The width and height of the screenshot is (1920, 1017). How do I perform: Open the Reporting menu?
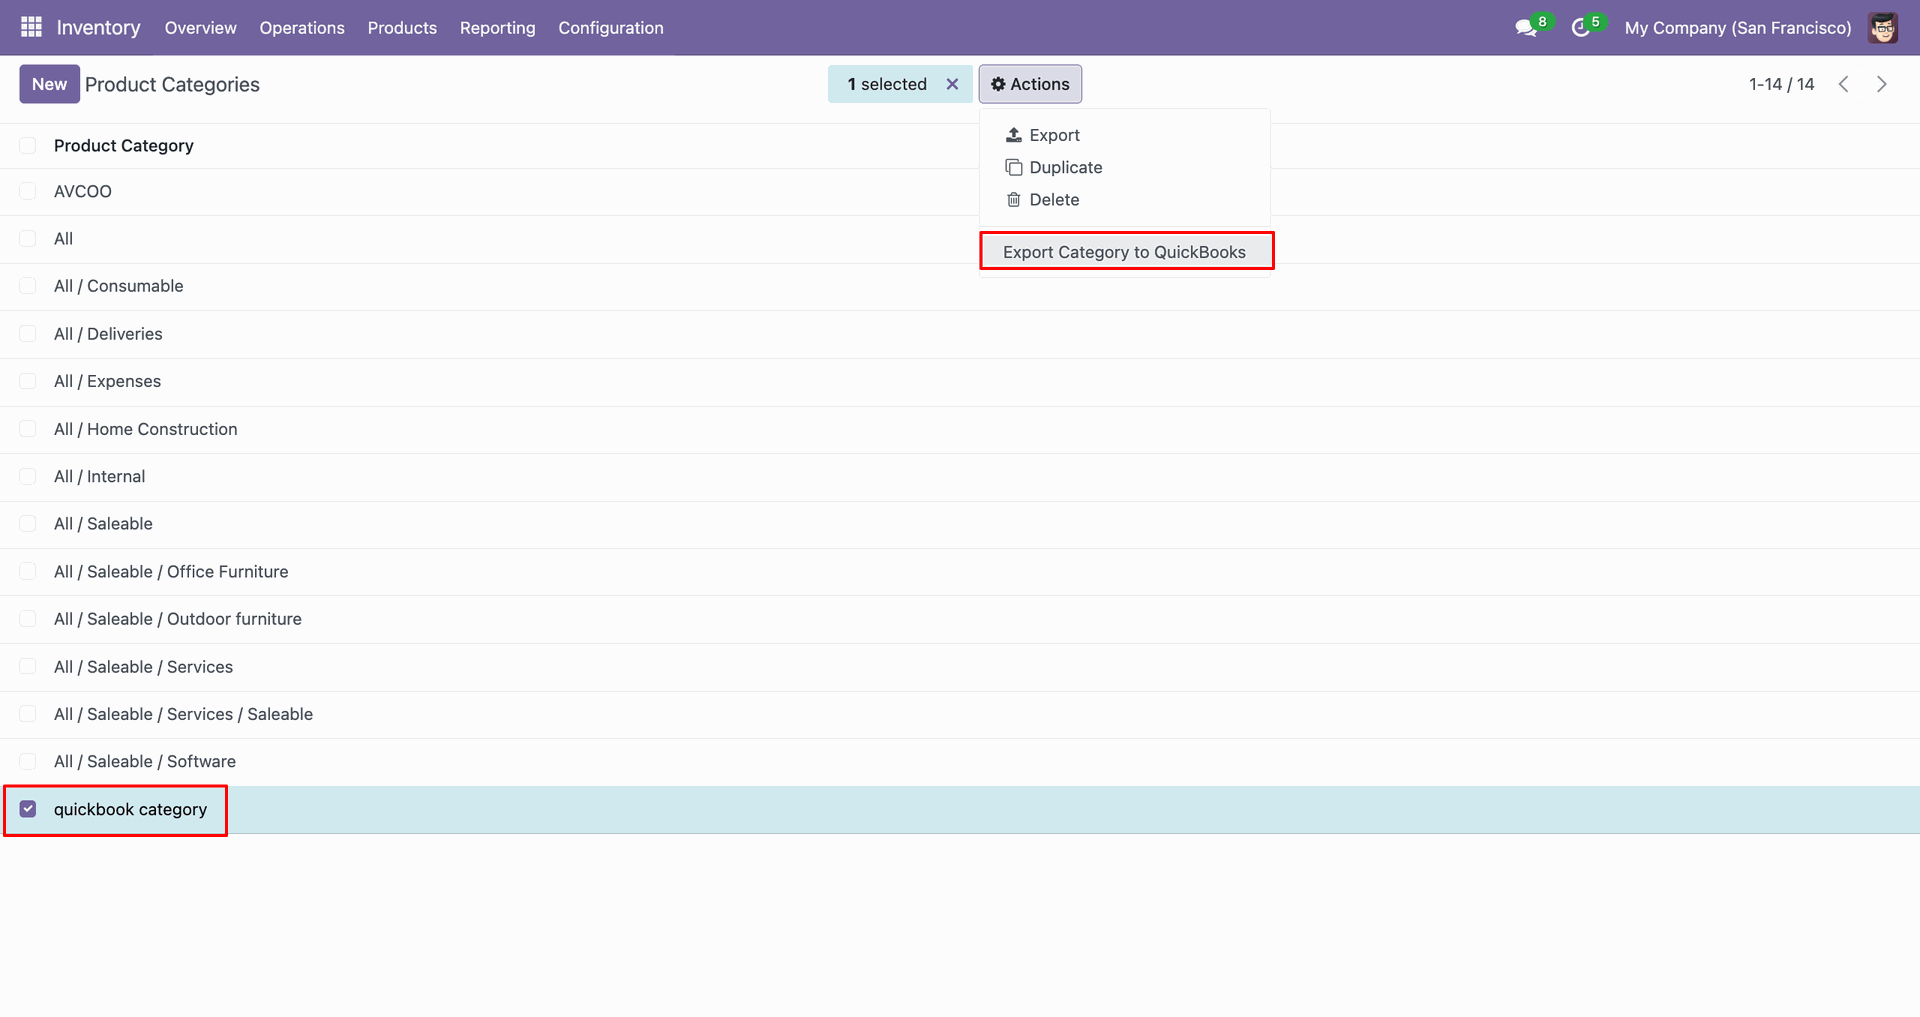[498, 28]
